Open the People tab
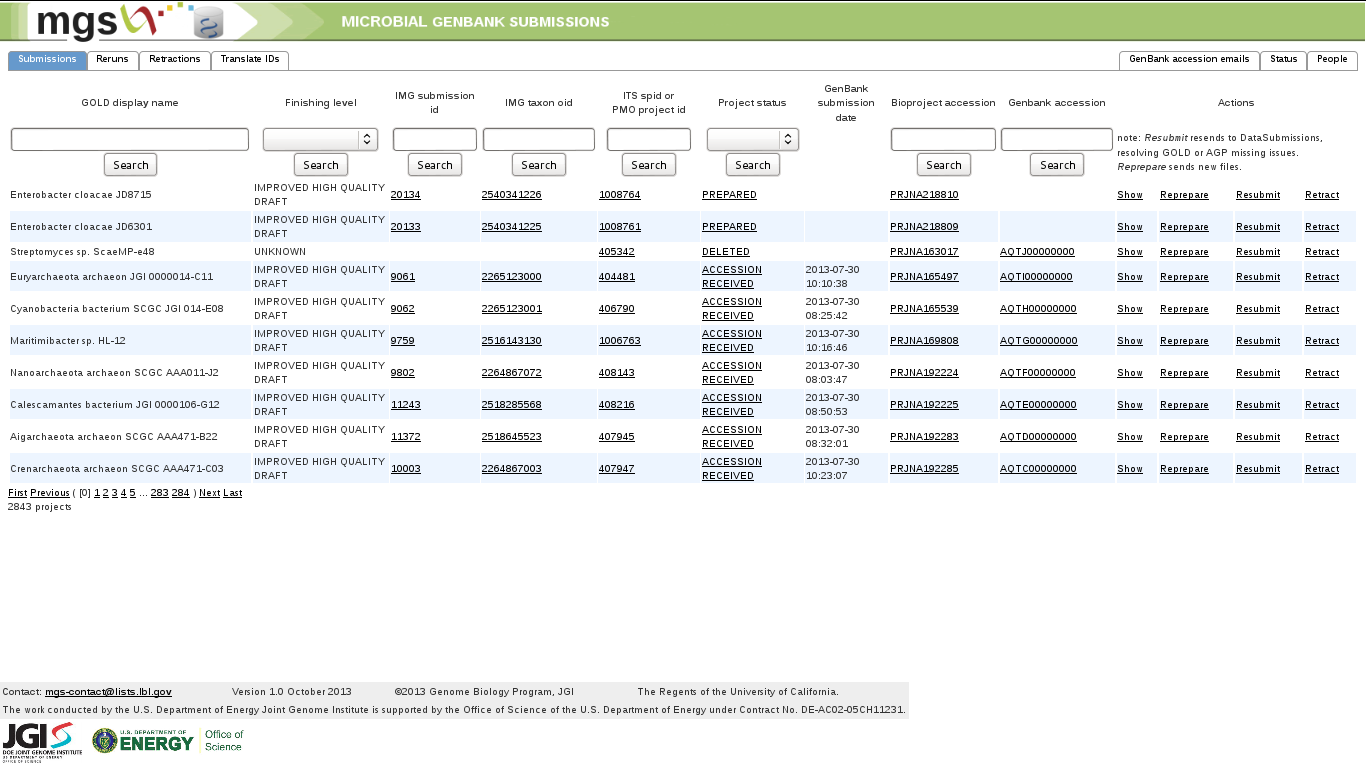 (x=1332, y=60)
